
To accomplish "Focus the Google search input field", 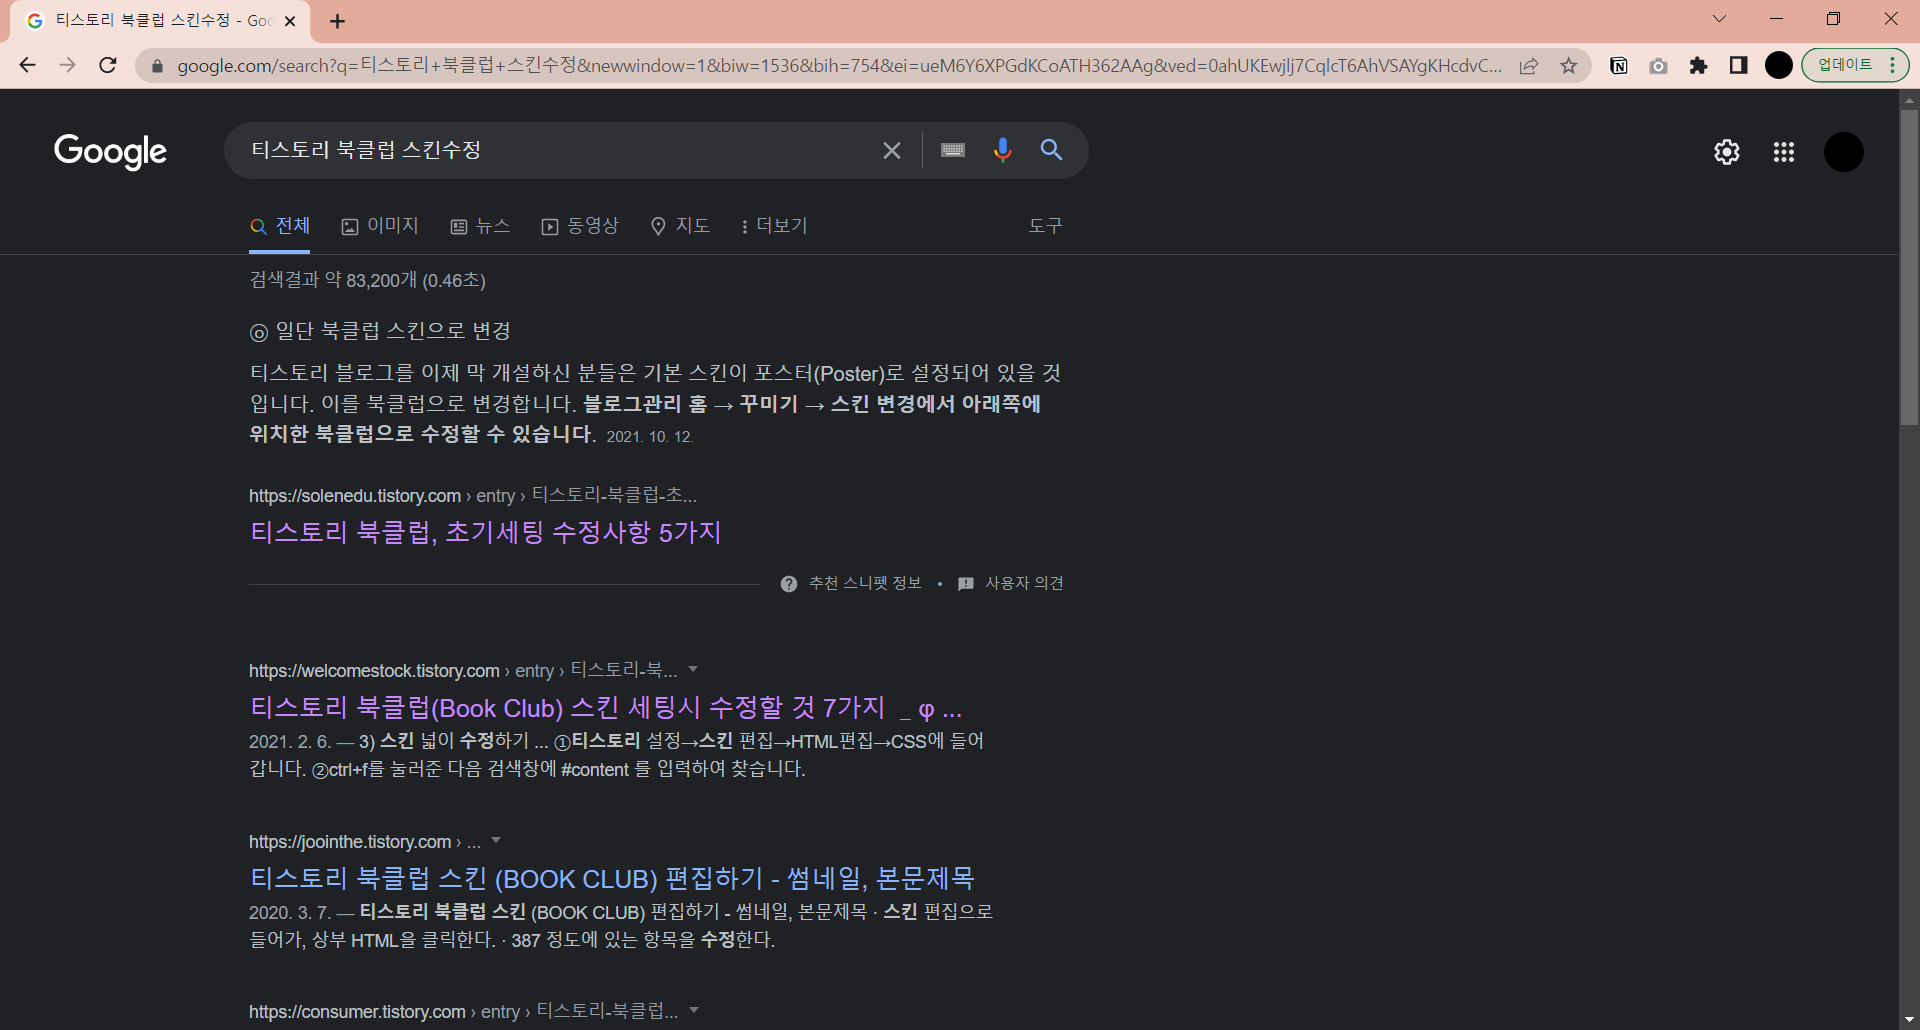I will (x=560, y=150).
